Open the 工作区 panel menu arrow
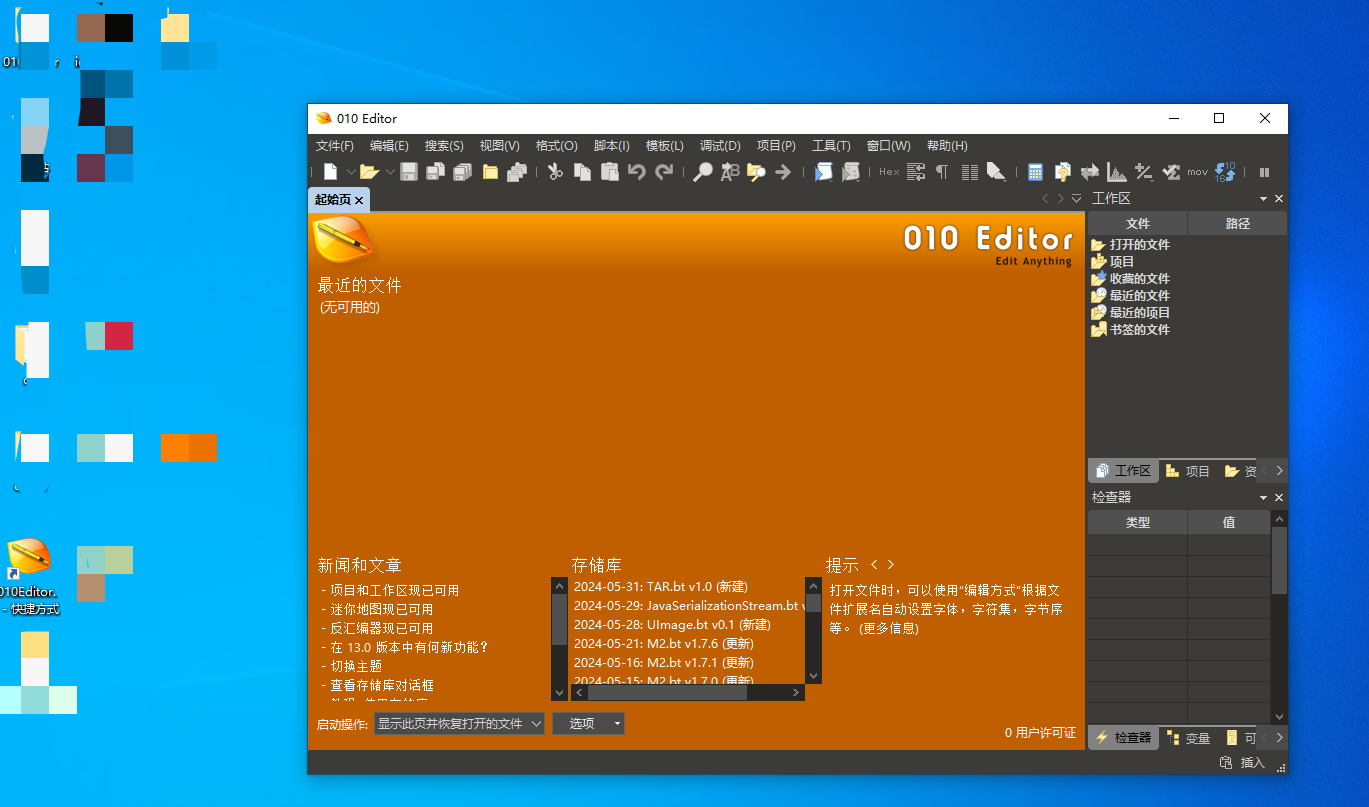Image resolution: width=1369 pixels, height=807 pixels. point(1263,199)
